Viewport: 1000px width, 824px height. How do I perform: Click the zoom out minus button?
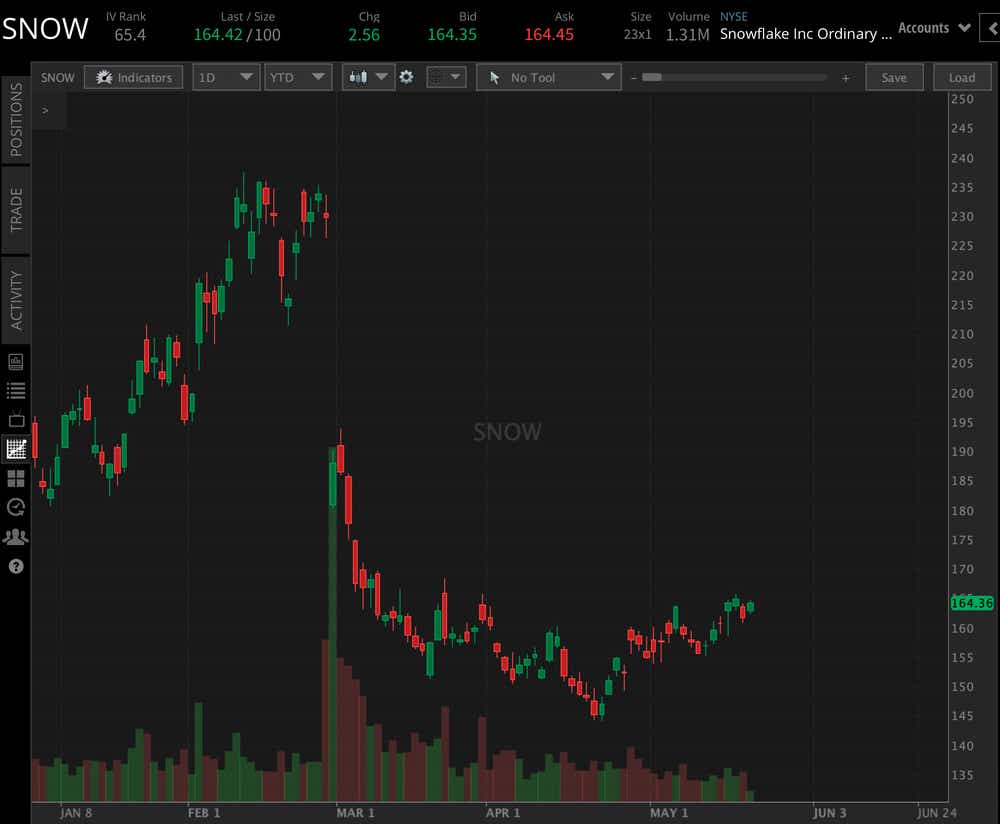point(633,78)
